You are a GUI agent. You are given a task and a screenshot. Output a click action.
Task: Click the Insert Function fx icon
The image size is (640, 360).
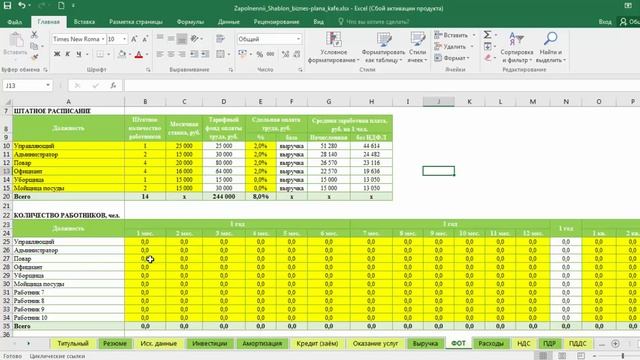pos(113,85)
